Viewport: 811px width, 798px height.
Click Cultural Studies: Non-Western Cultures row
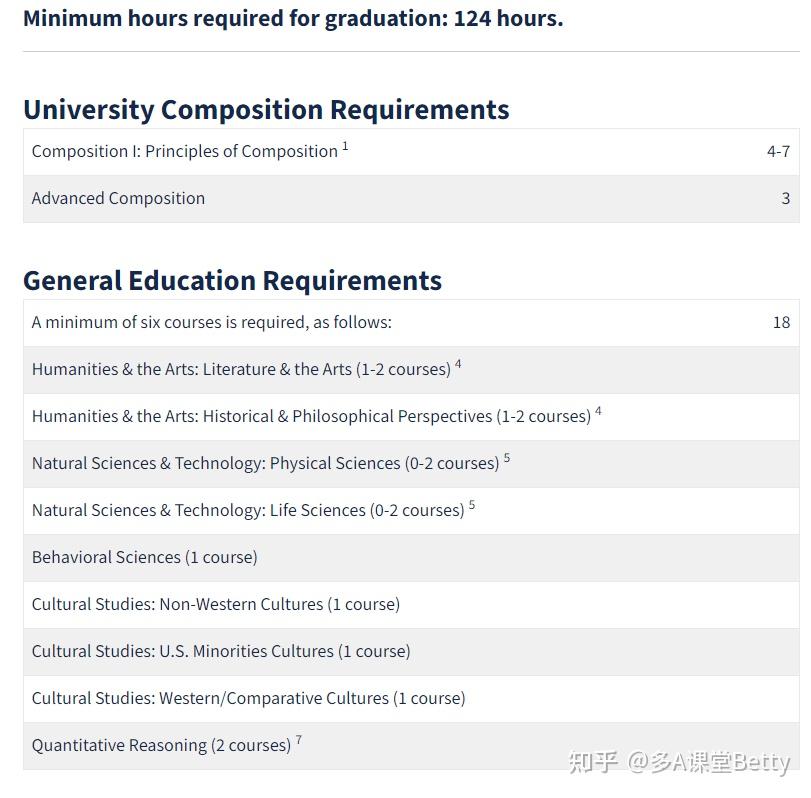411,605
